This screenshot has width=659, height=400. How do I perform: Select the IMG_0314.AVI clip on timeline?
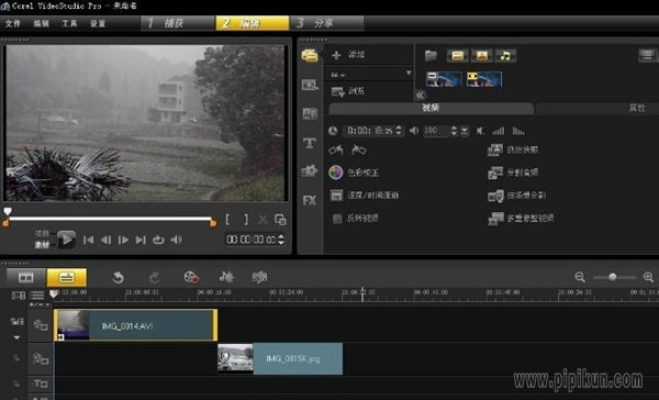coord(135,325)
